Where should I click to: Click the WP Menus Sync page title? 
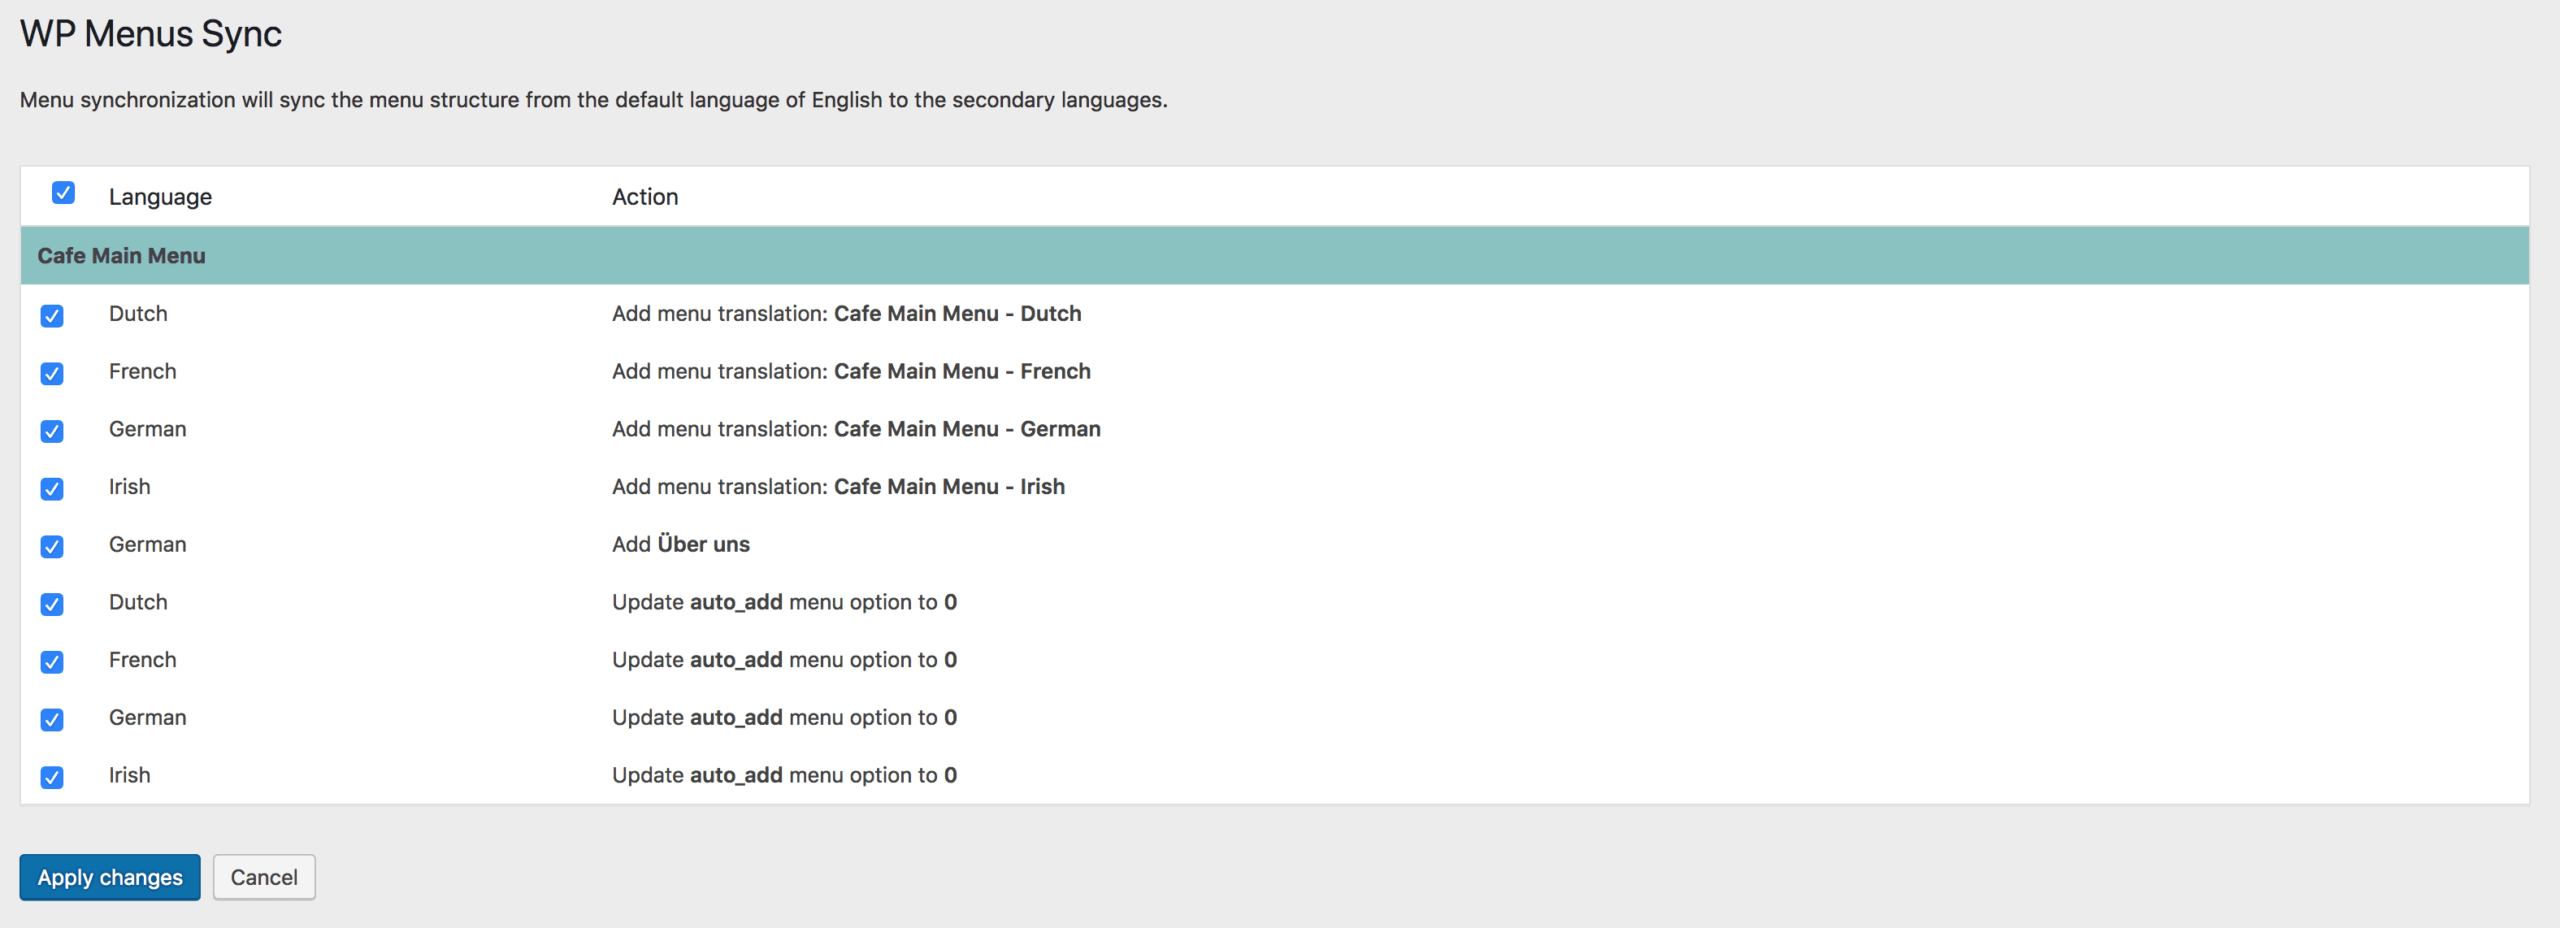point(150,33)
